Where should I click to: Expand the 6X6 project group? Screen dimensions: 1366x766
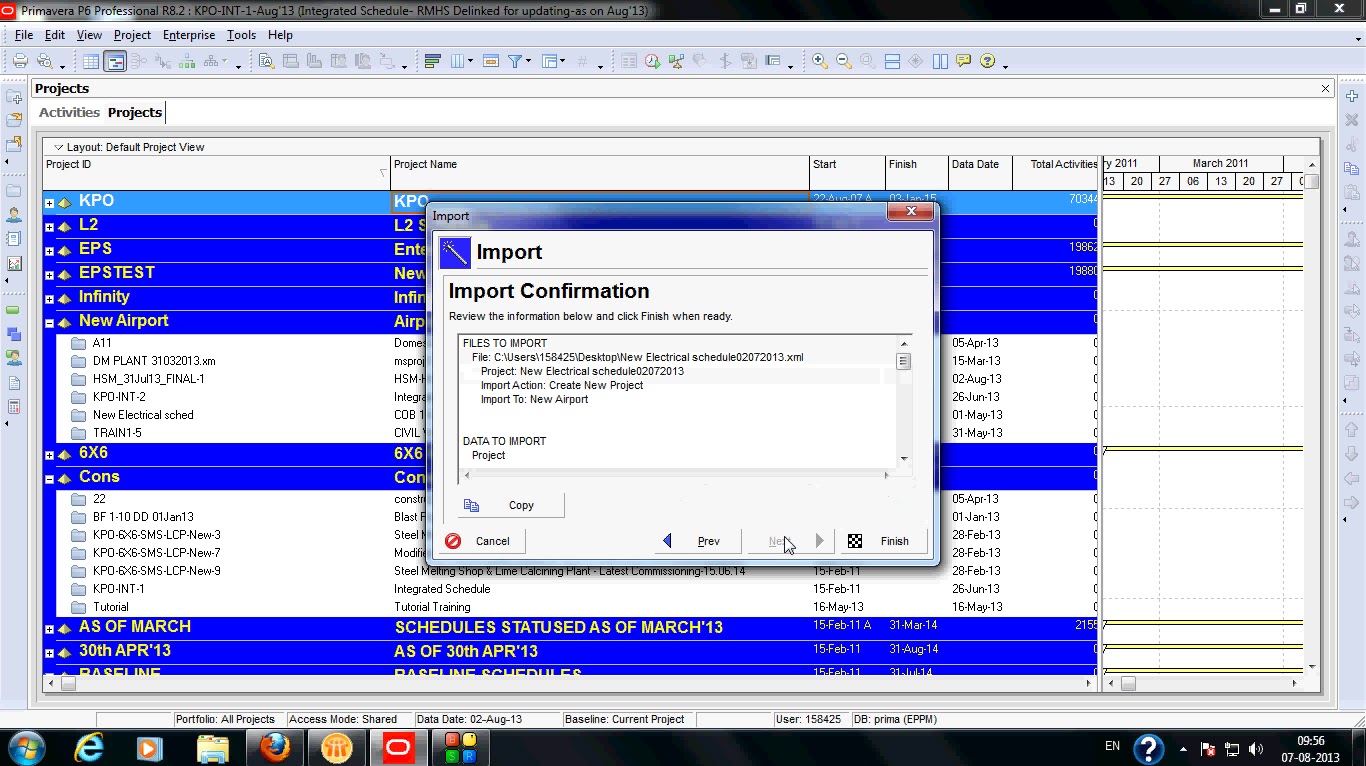[48, 453]
